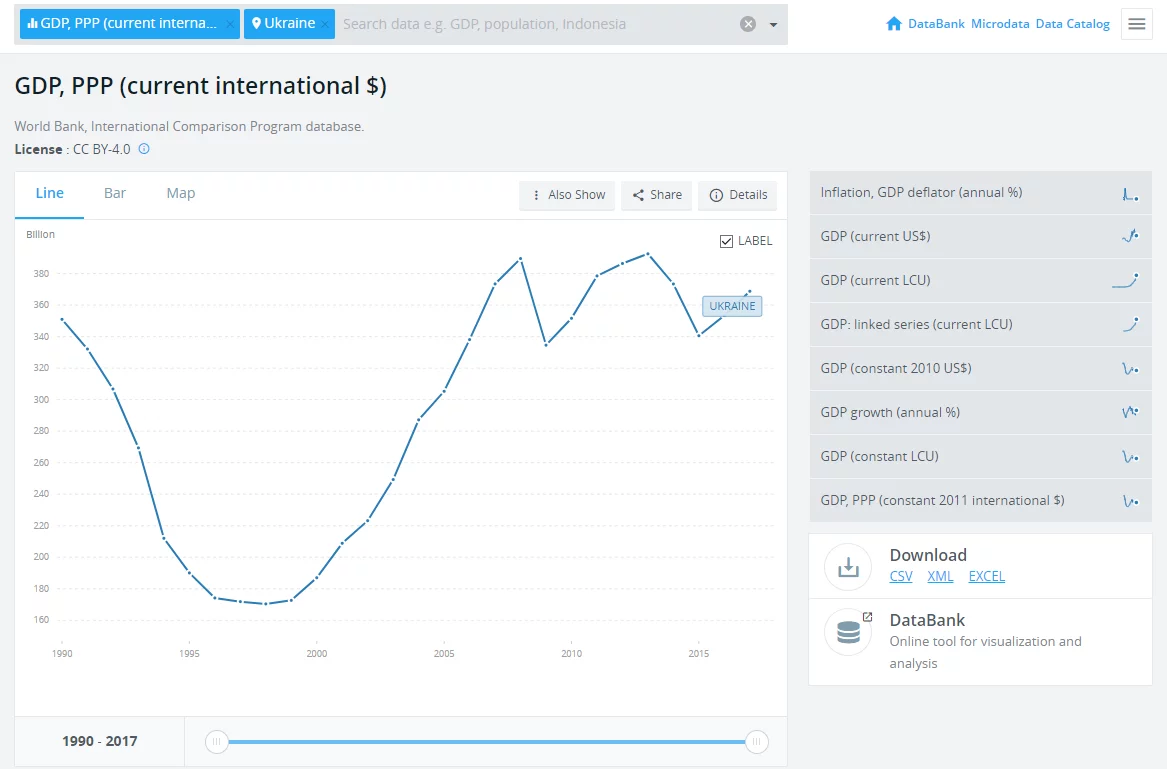
Task: Open the Share menu
Action: pos(656,195)
